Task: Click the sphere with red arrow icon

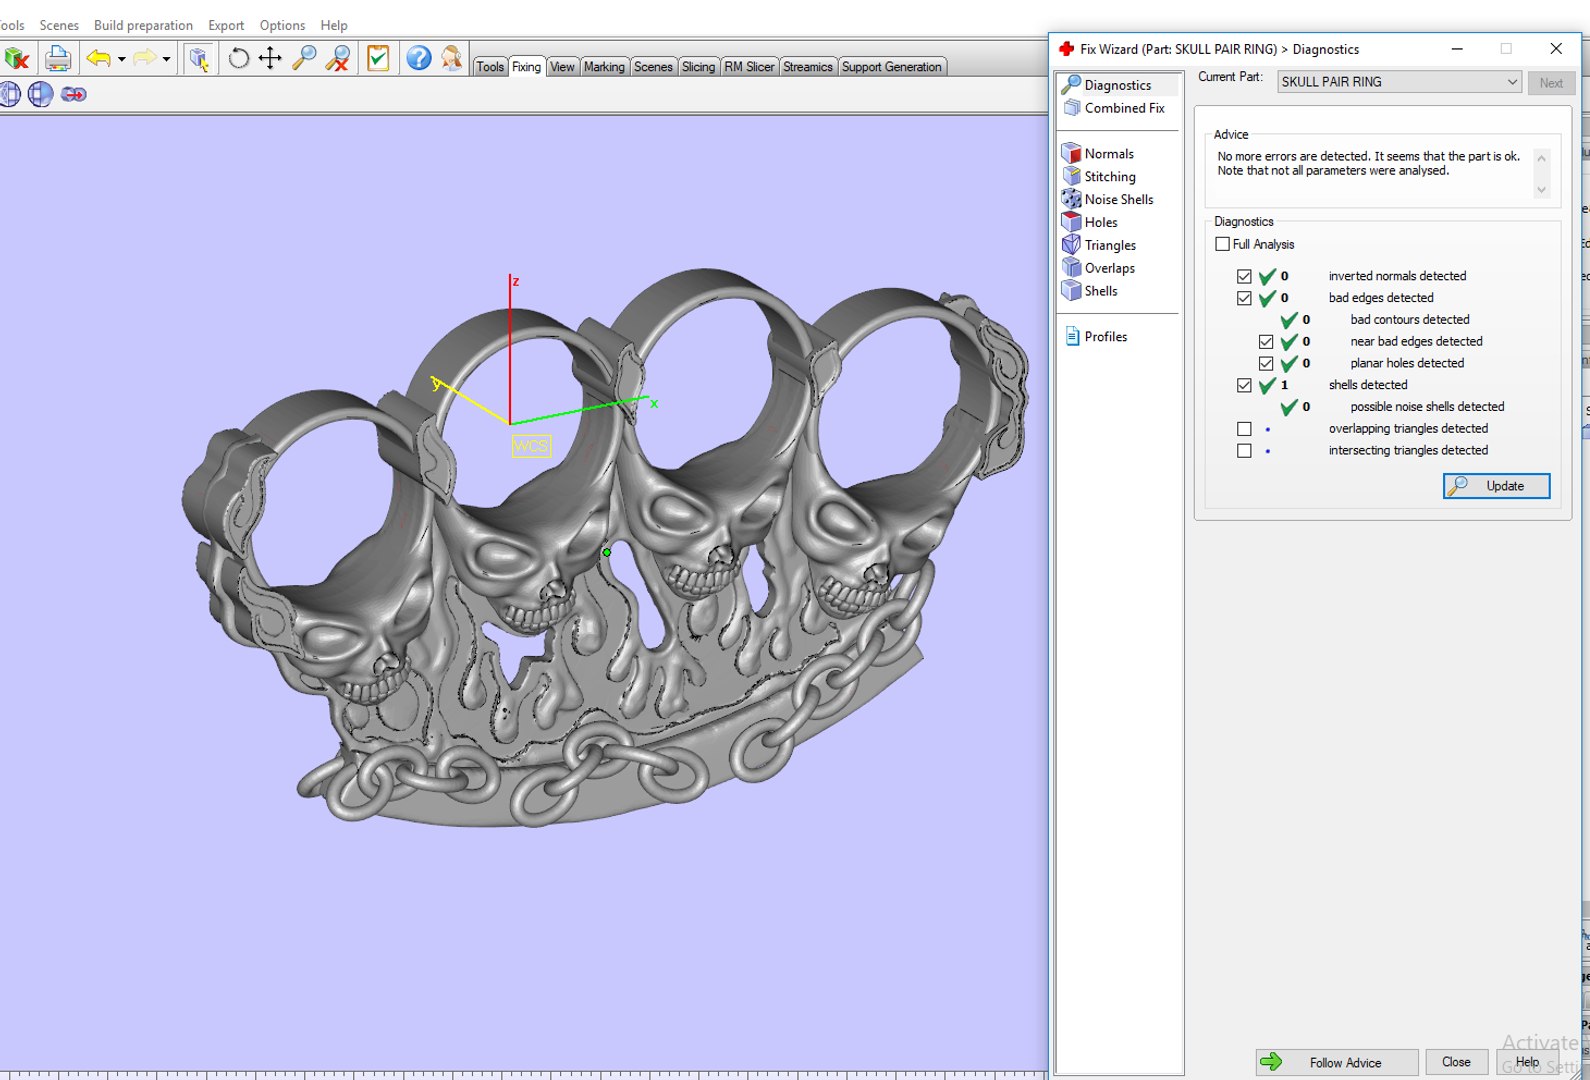Action: pyautogui.click(x=73, y=94)
